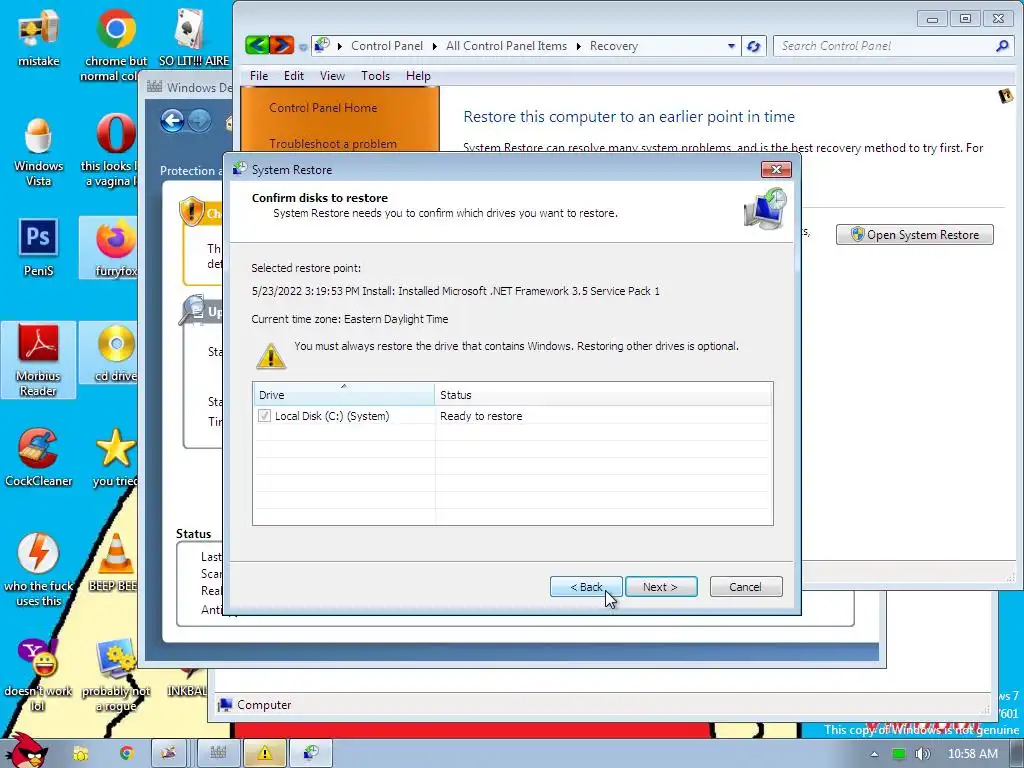Click Cancel in the System Restore dialog

click(746, 586)
